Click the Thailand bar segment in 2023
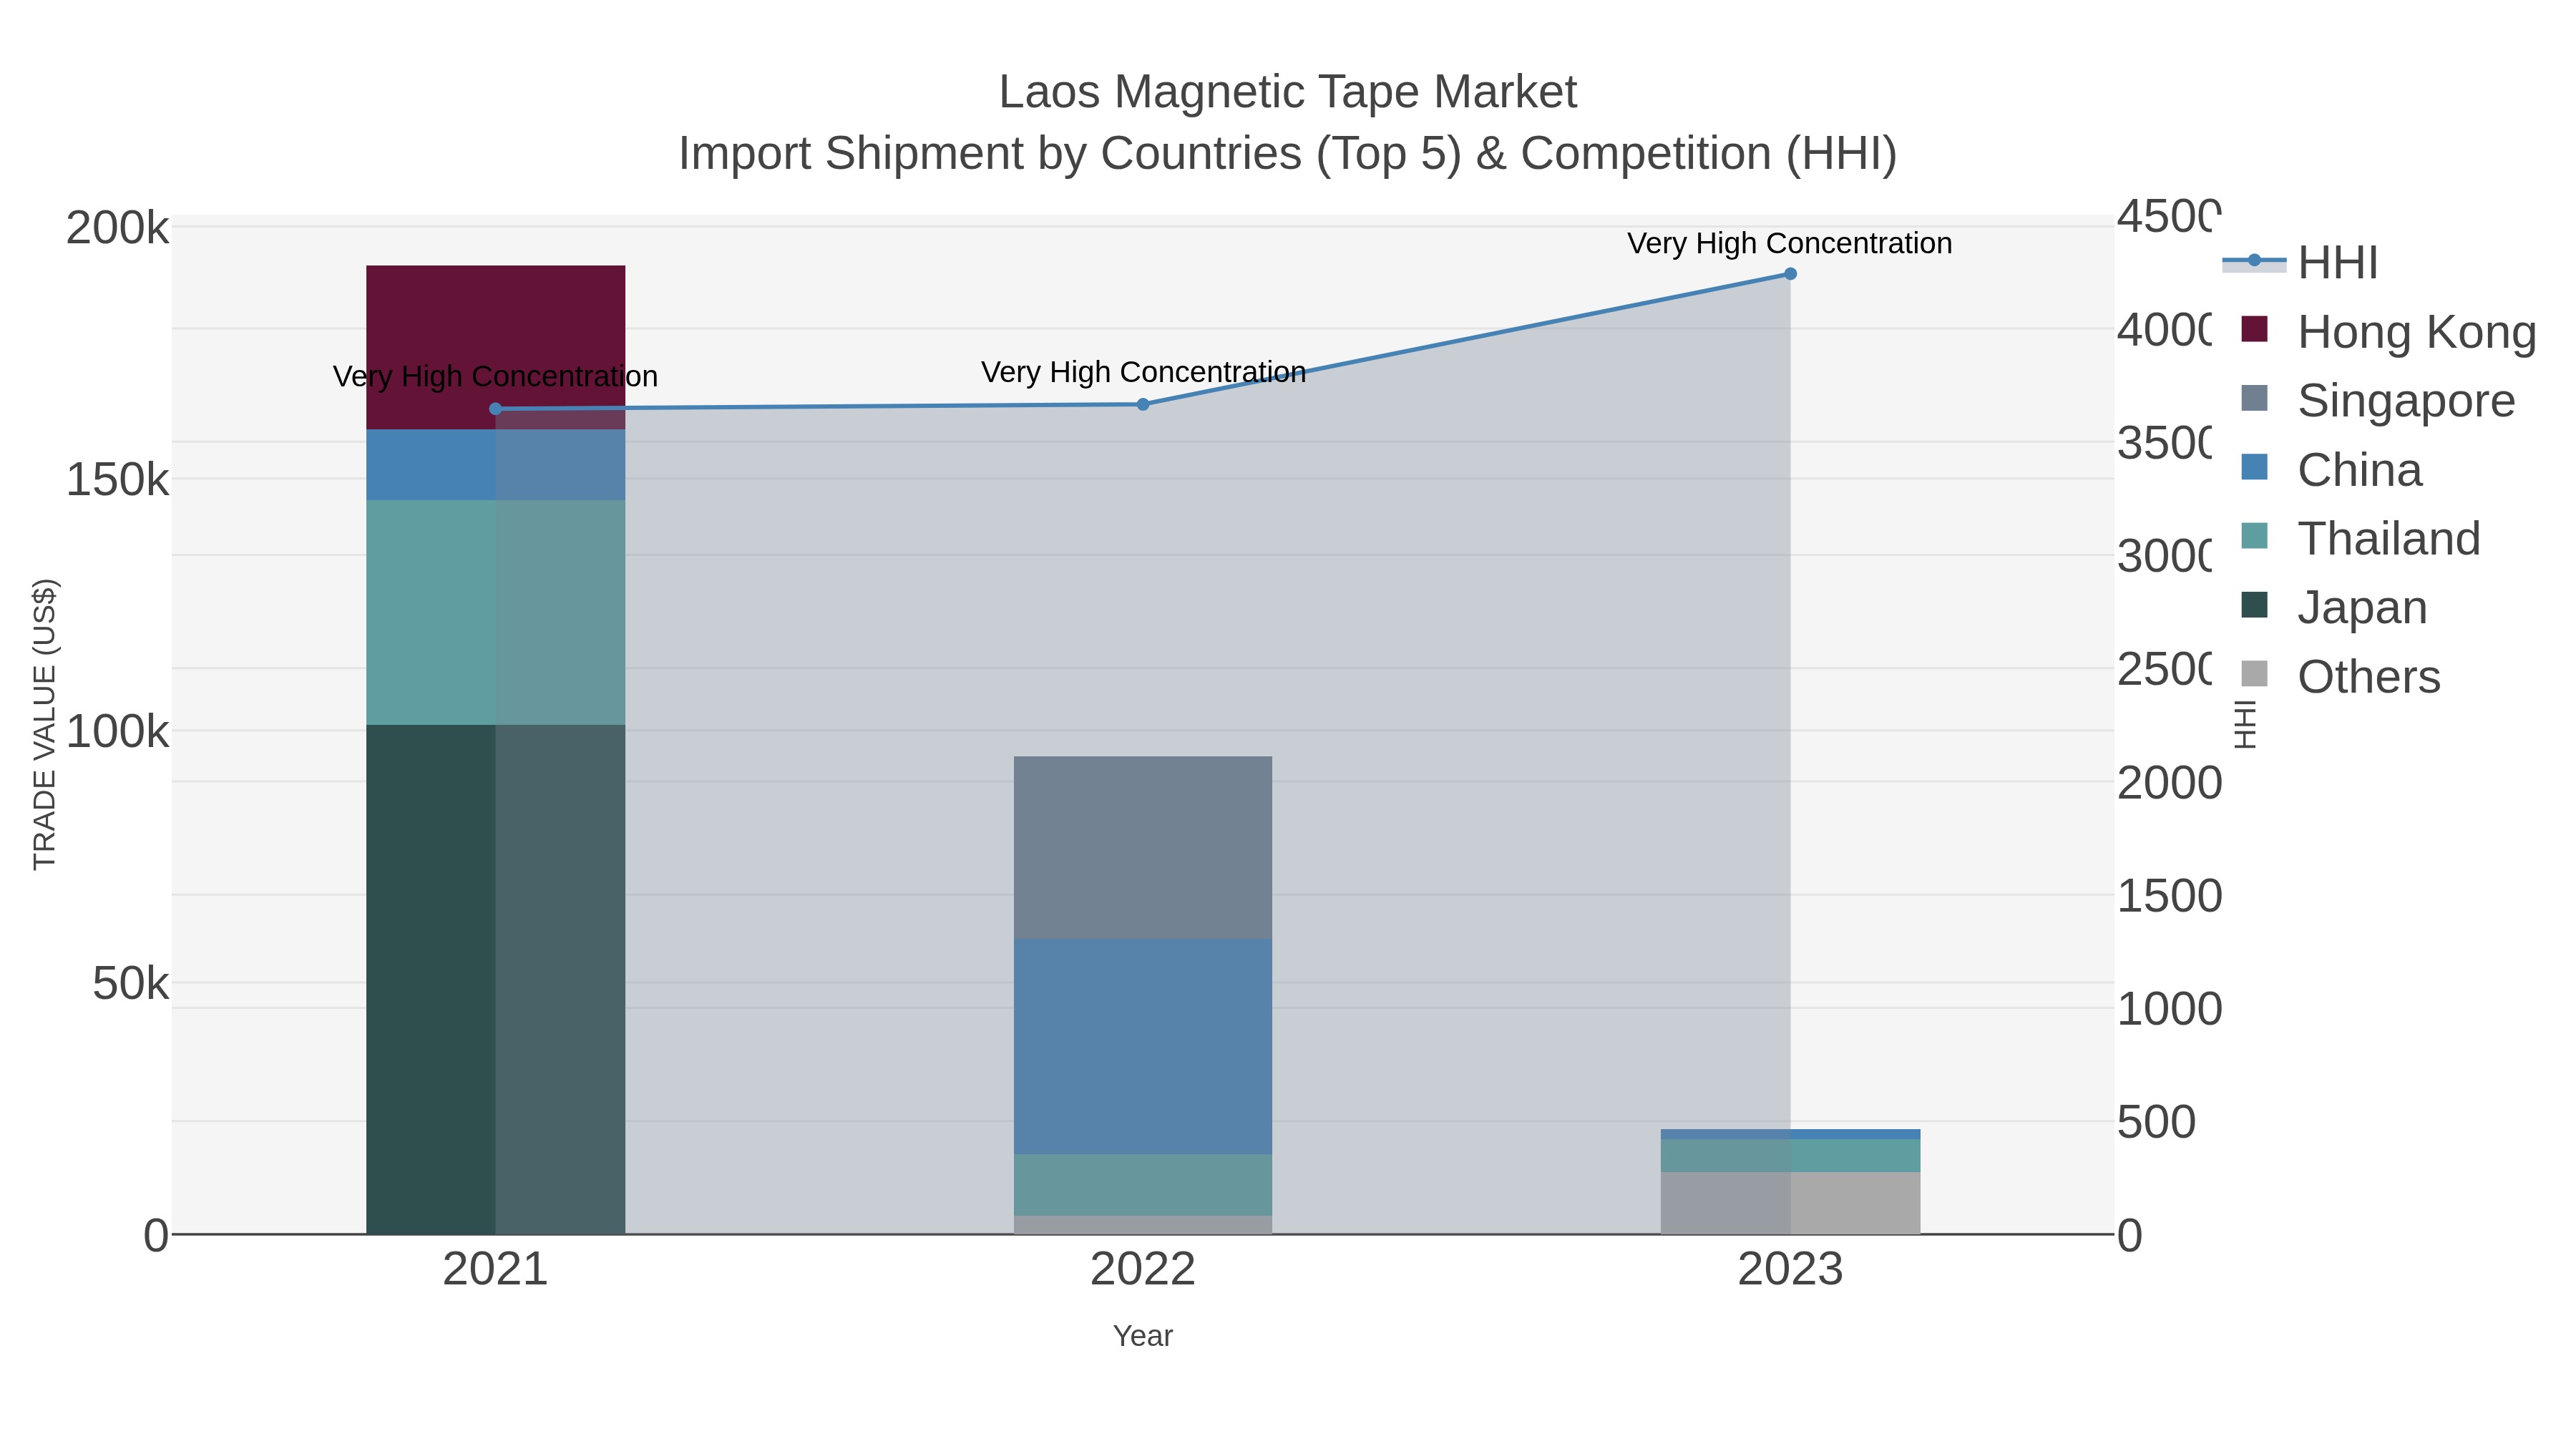2576x1449 pixels. click(x=1790, y=1156)
